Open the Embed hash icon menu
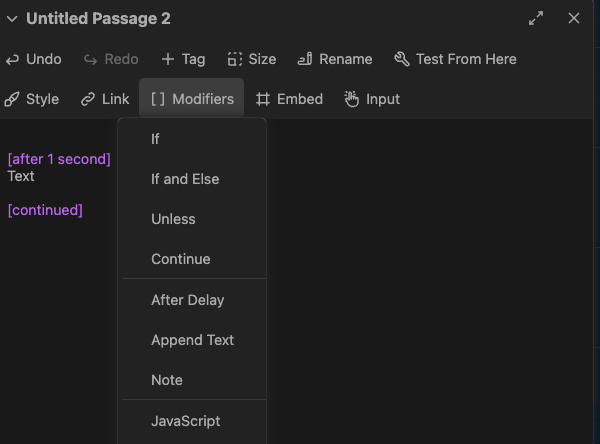The height and width of the screenshot is (444, 600). coord(263,99)
